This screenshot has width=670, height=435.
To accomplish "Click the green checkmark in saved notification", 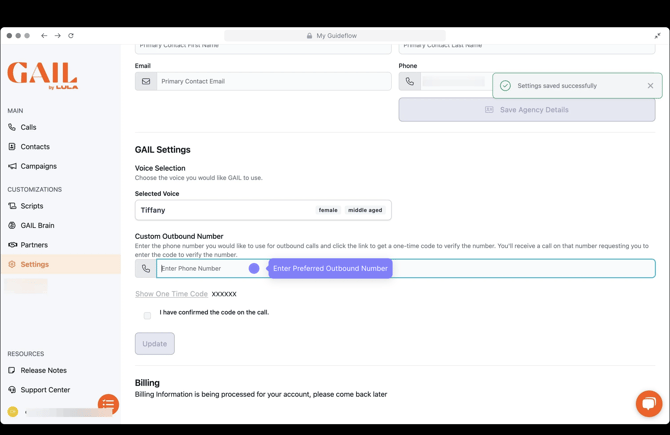I will (x=505, y=86).
